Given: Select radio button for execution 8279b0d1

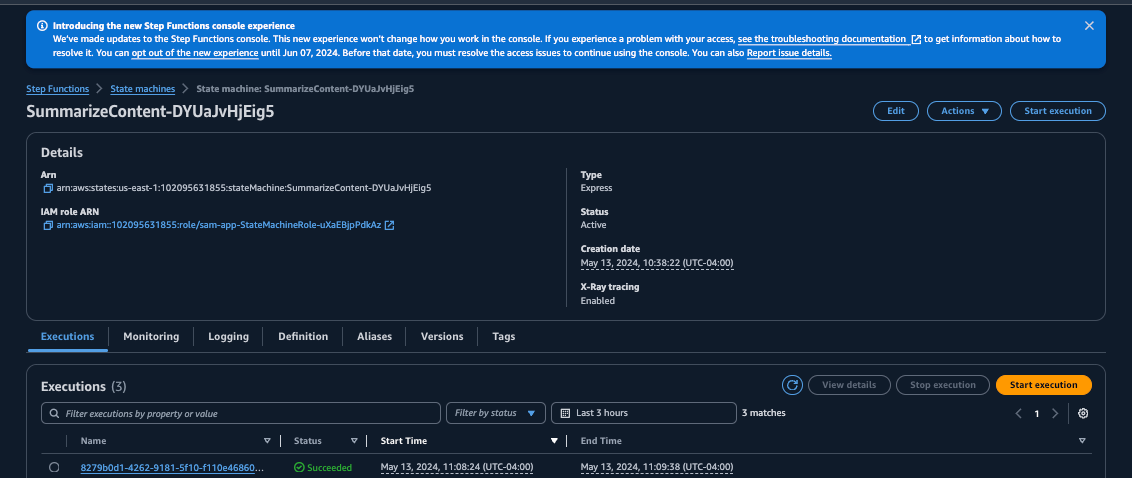Looking at the screenshot, I should (x=53, y=467).
